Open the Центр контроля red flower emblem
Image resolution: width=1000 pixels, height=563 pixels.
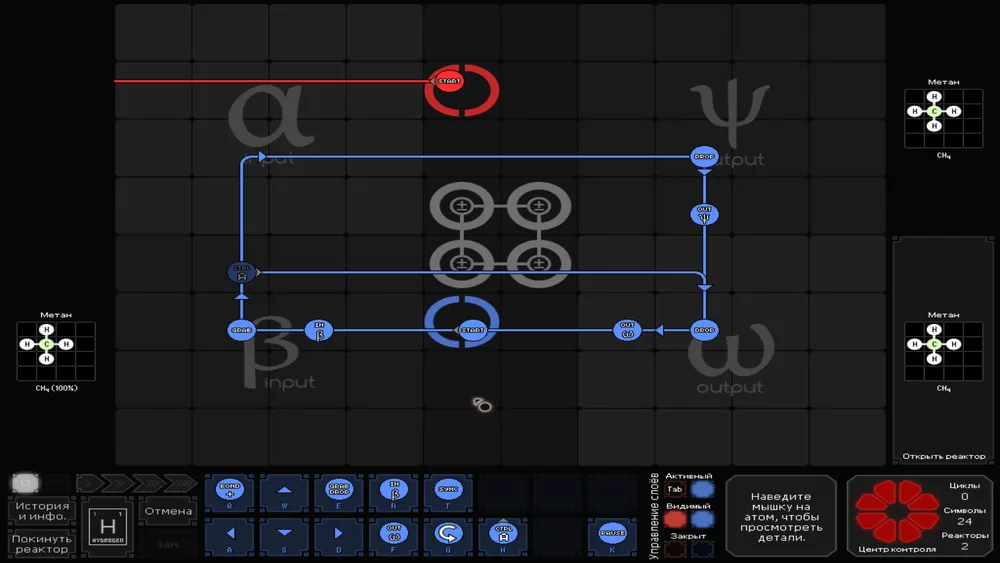897,511
